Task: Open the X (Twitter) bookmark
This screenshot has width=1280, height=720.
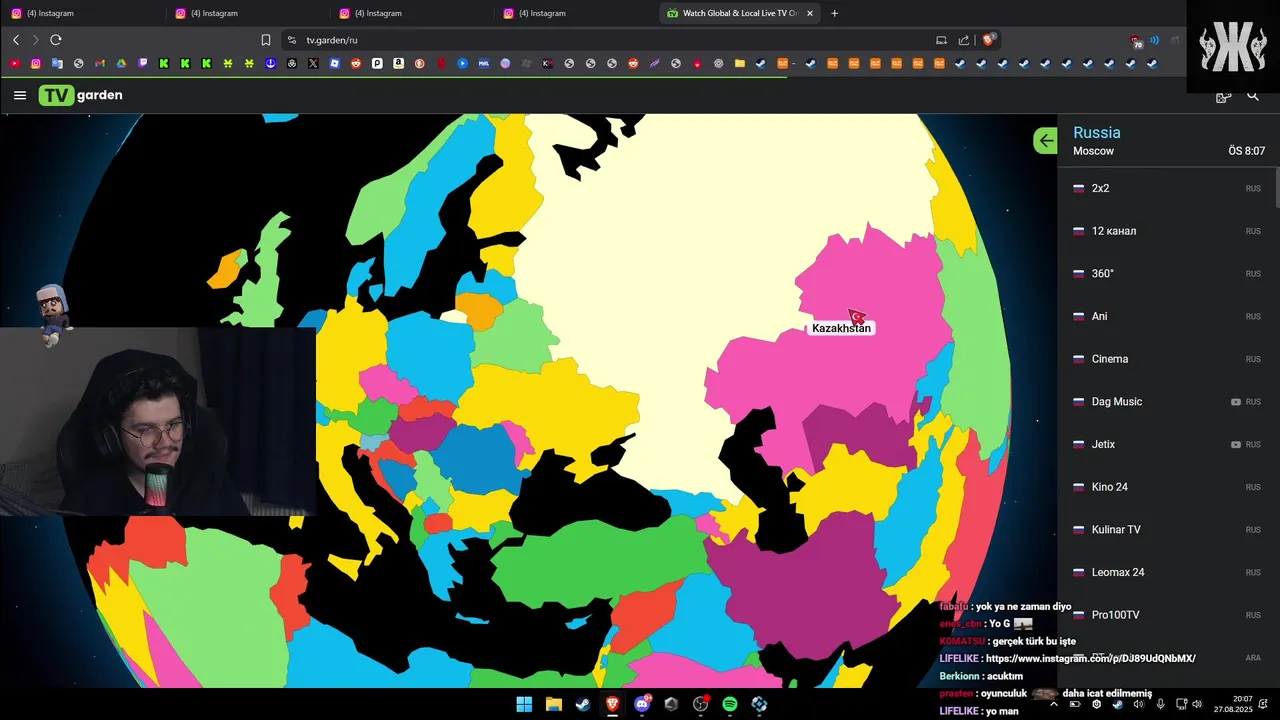Action: 313,63
